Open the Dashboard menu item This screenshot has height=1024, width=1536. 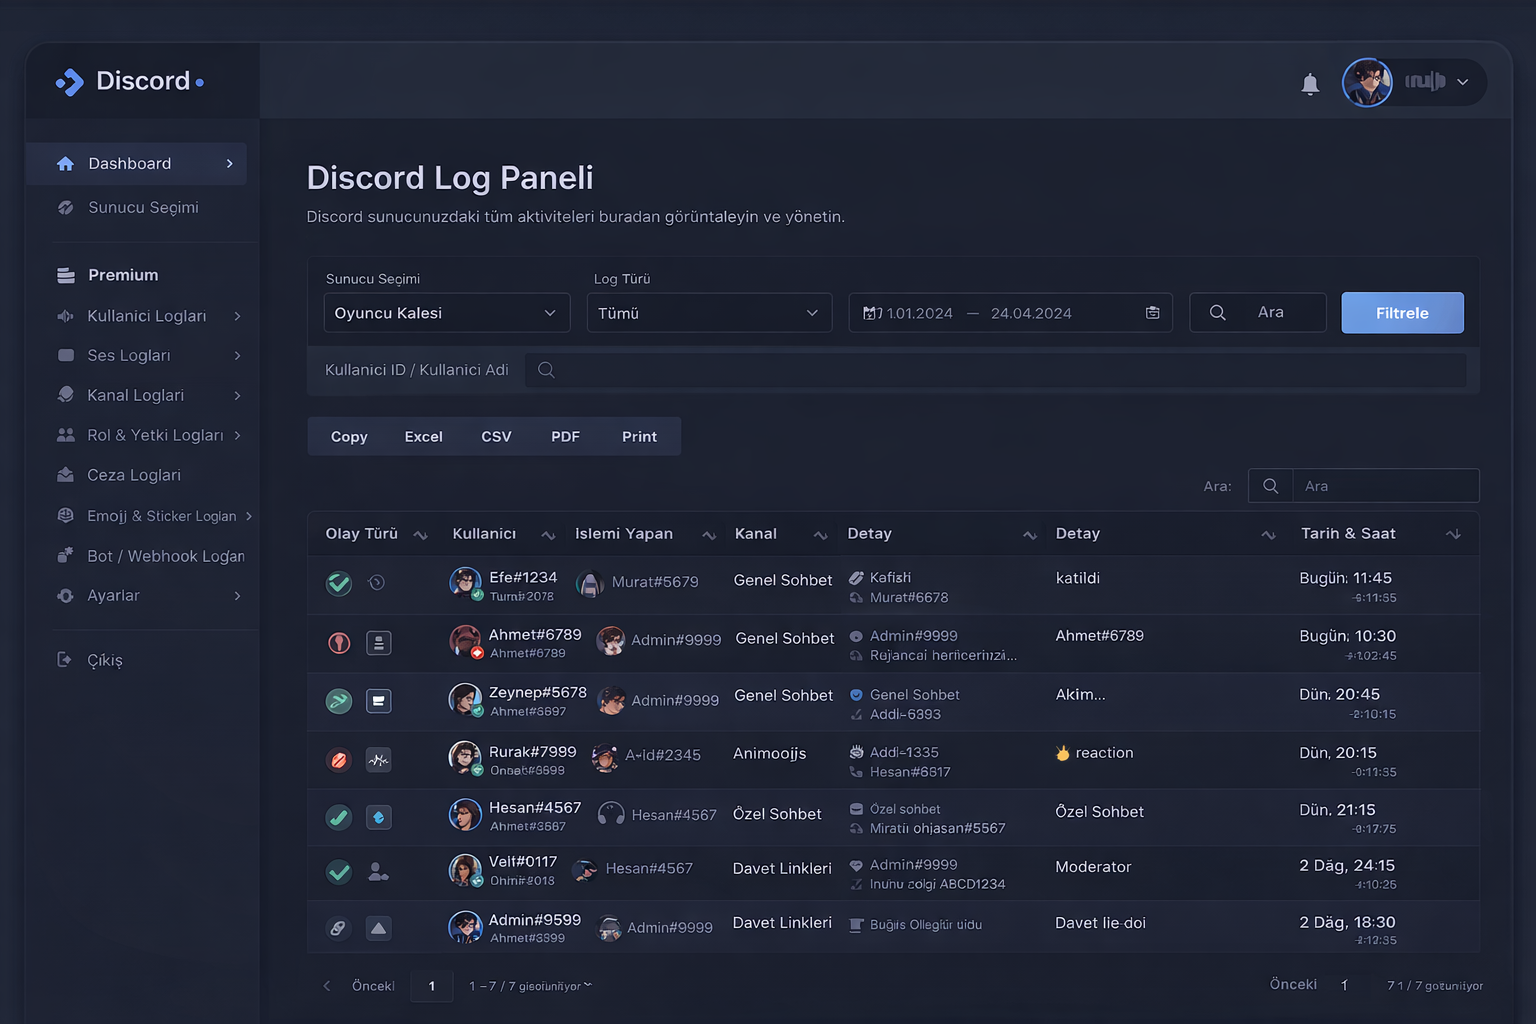136,164
